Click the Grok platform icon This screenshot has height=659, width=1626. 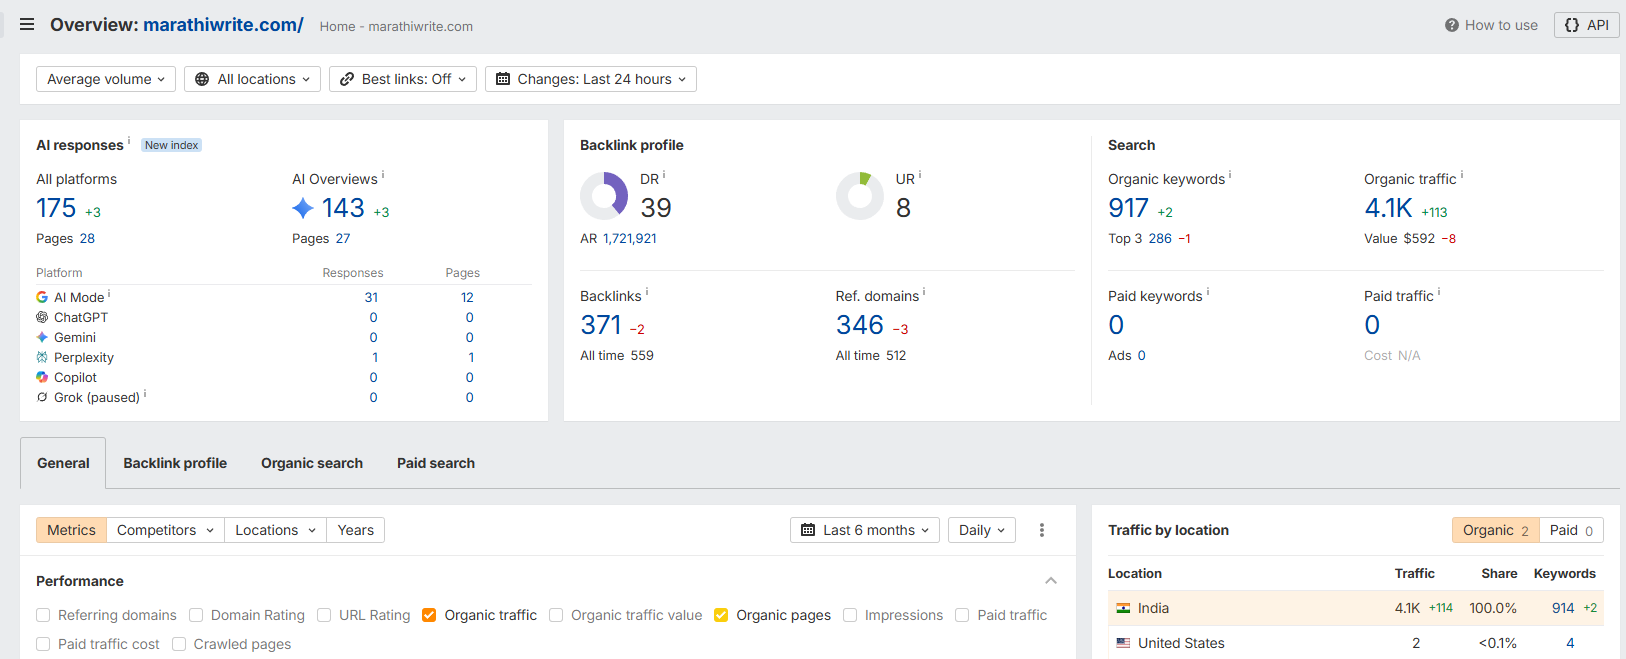pos(42,397)
